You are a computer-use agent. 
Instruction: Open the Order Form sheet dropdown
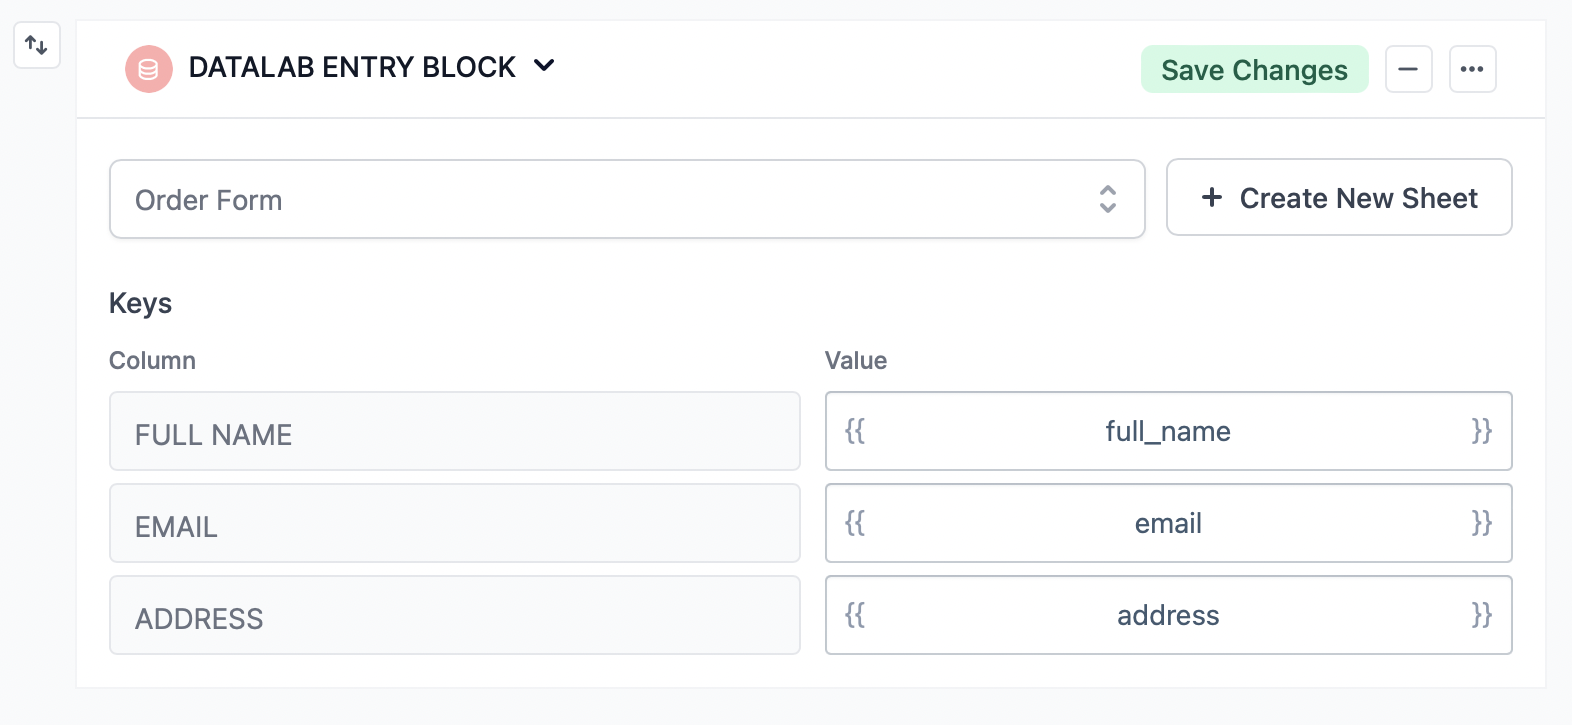click(627, 199)
